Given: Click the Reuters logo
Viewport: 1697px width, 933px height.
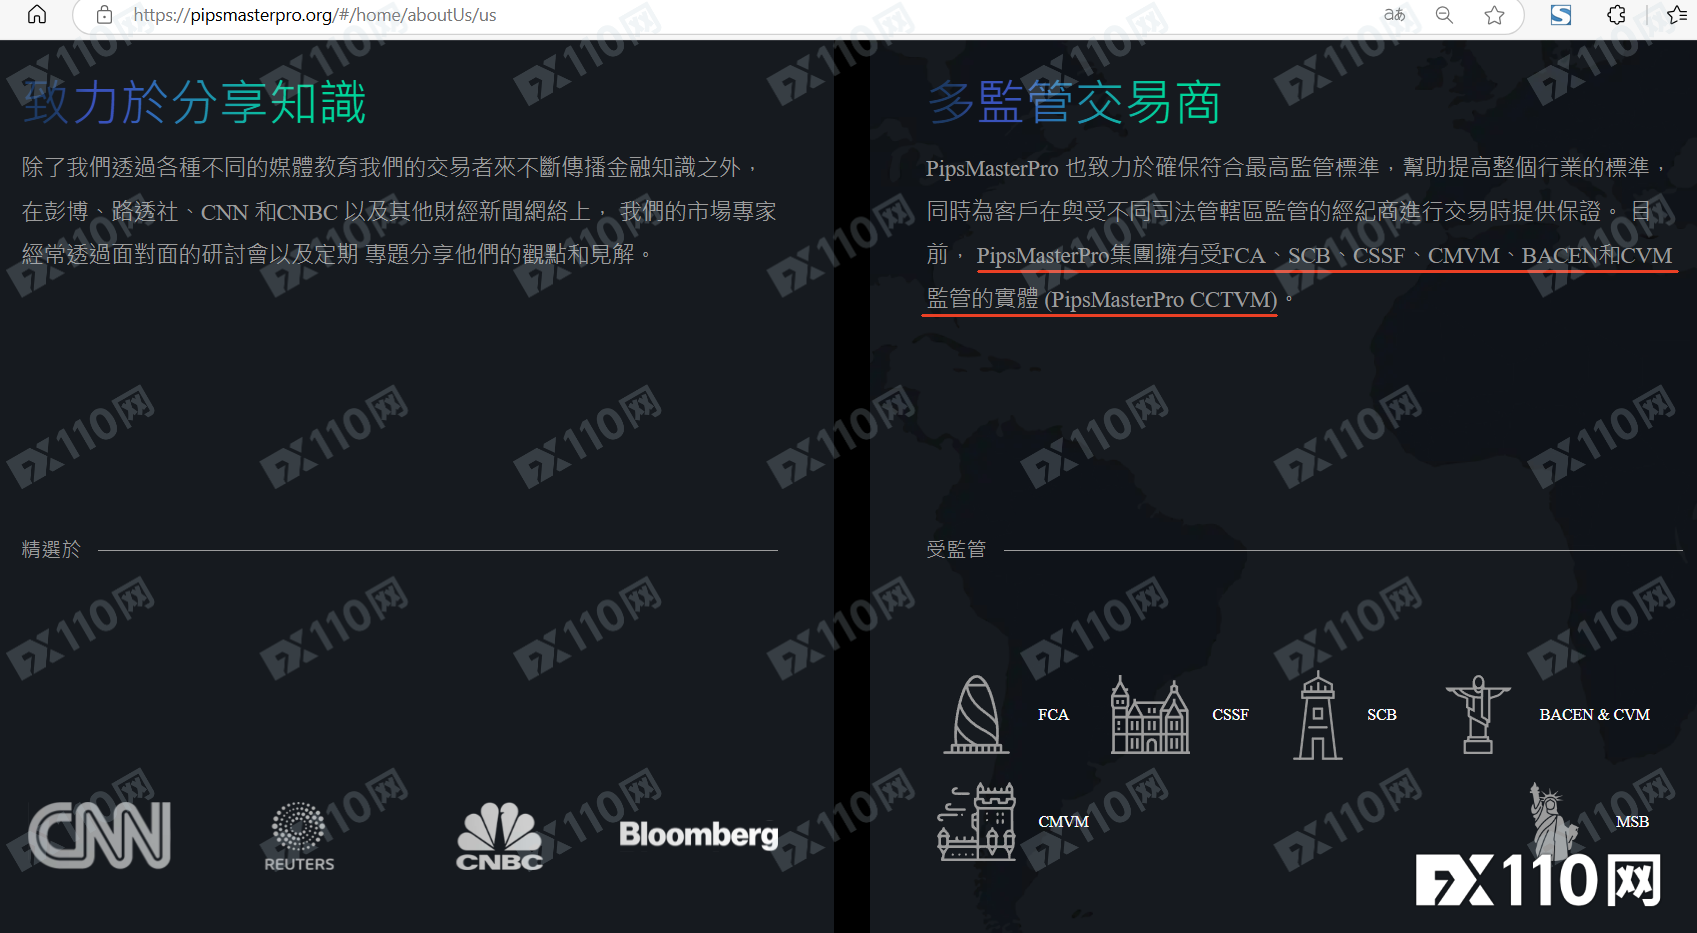Looking at the screenshot, I should click(x=299, y=837).
